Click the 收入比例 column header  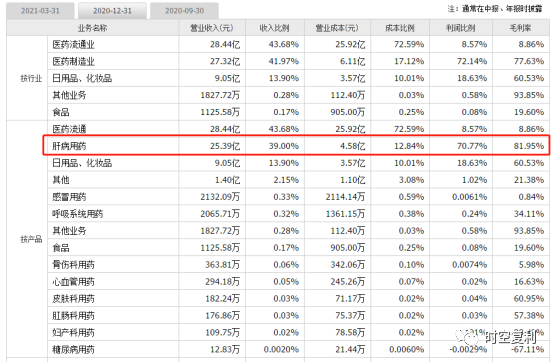click(275, 28)
